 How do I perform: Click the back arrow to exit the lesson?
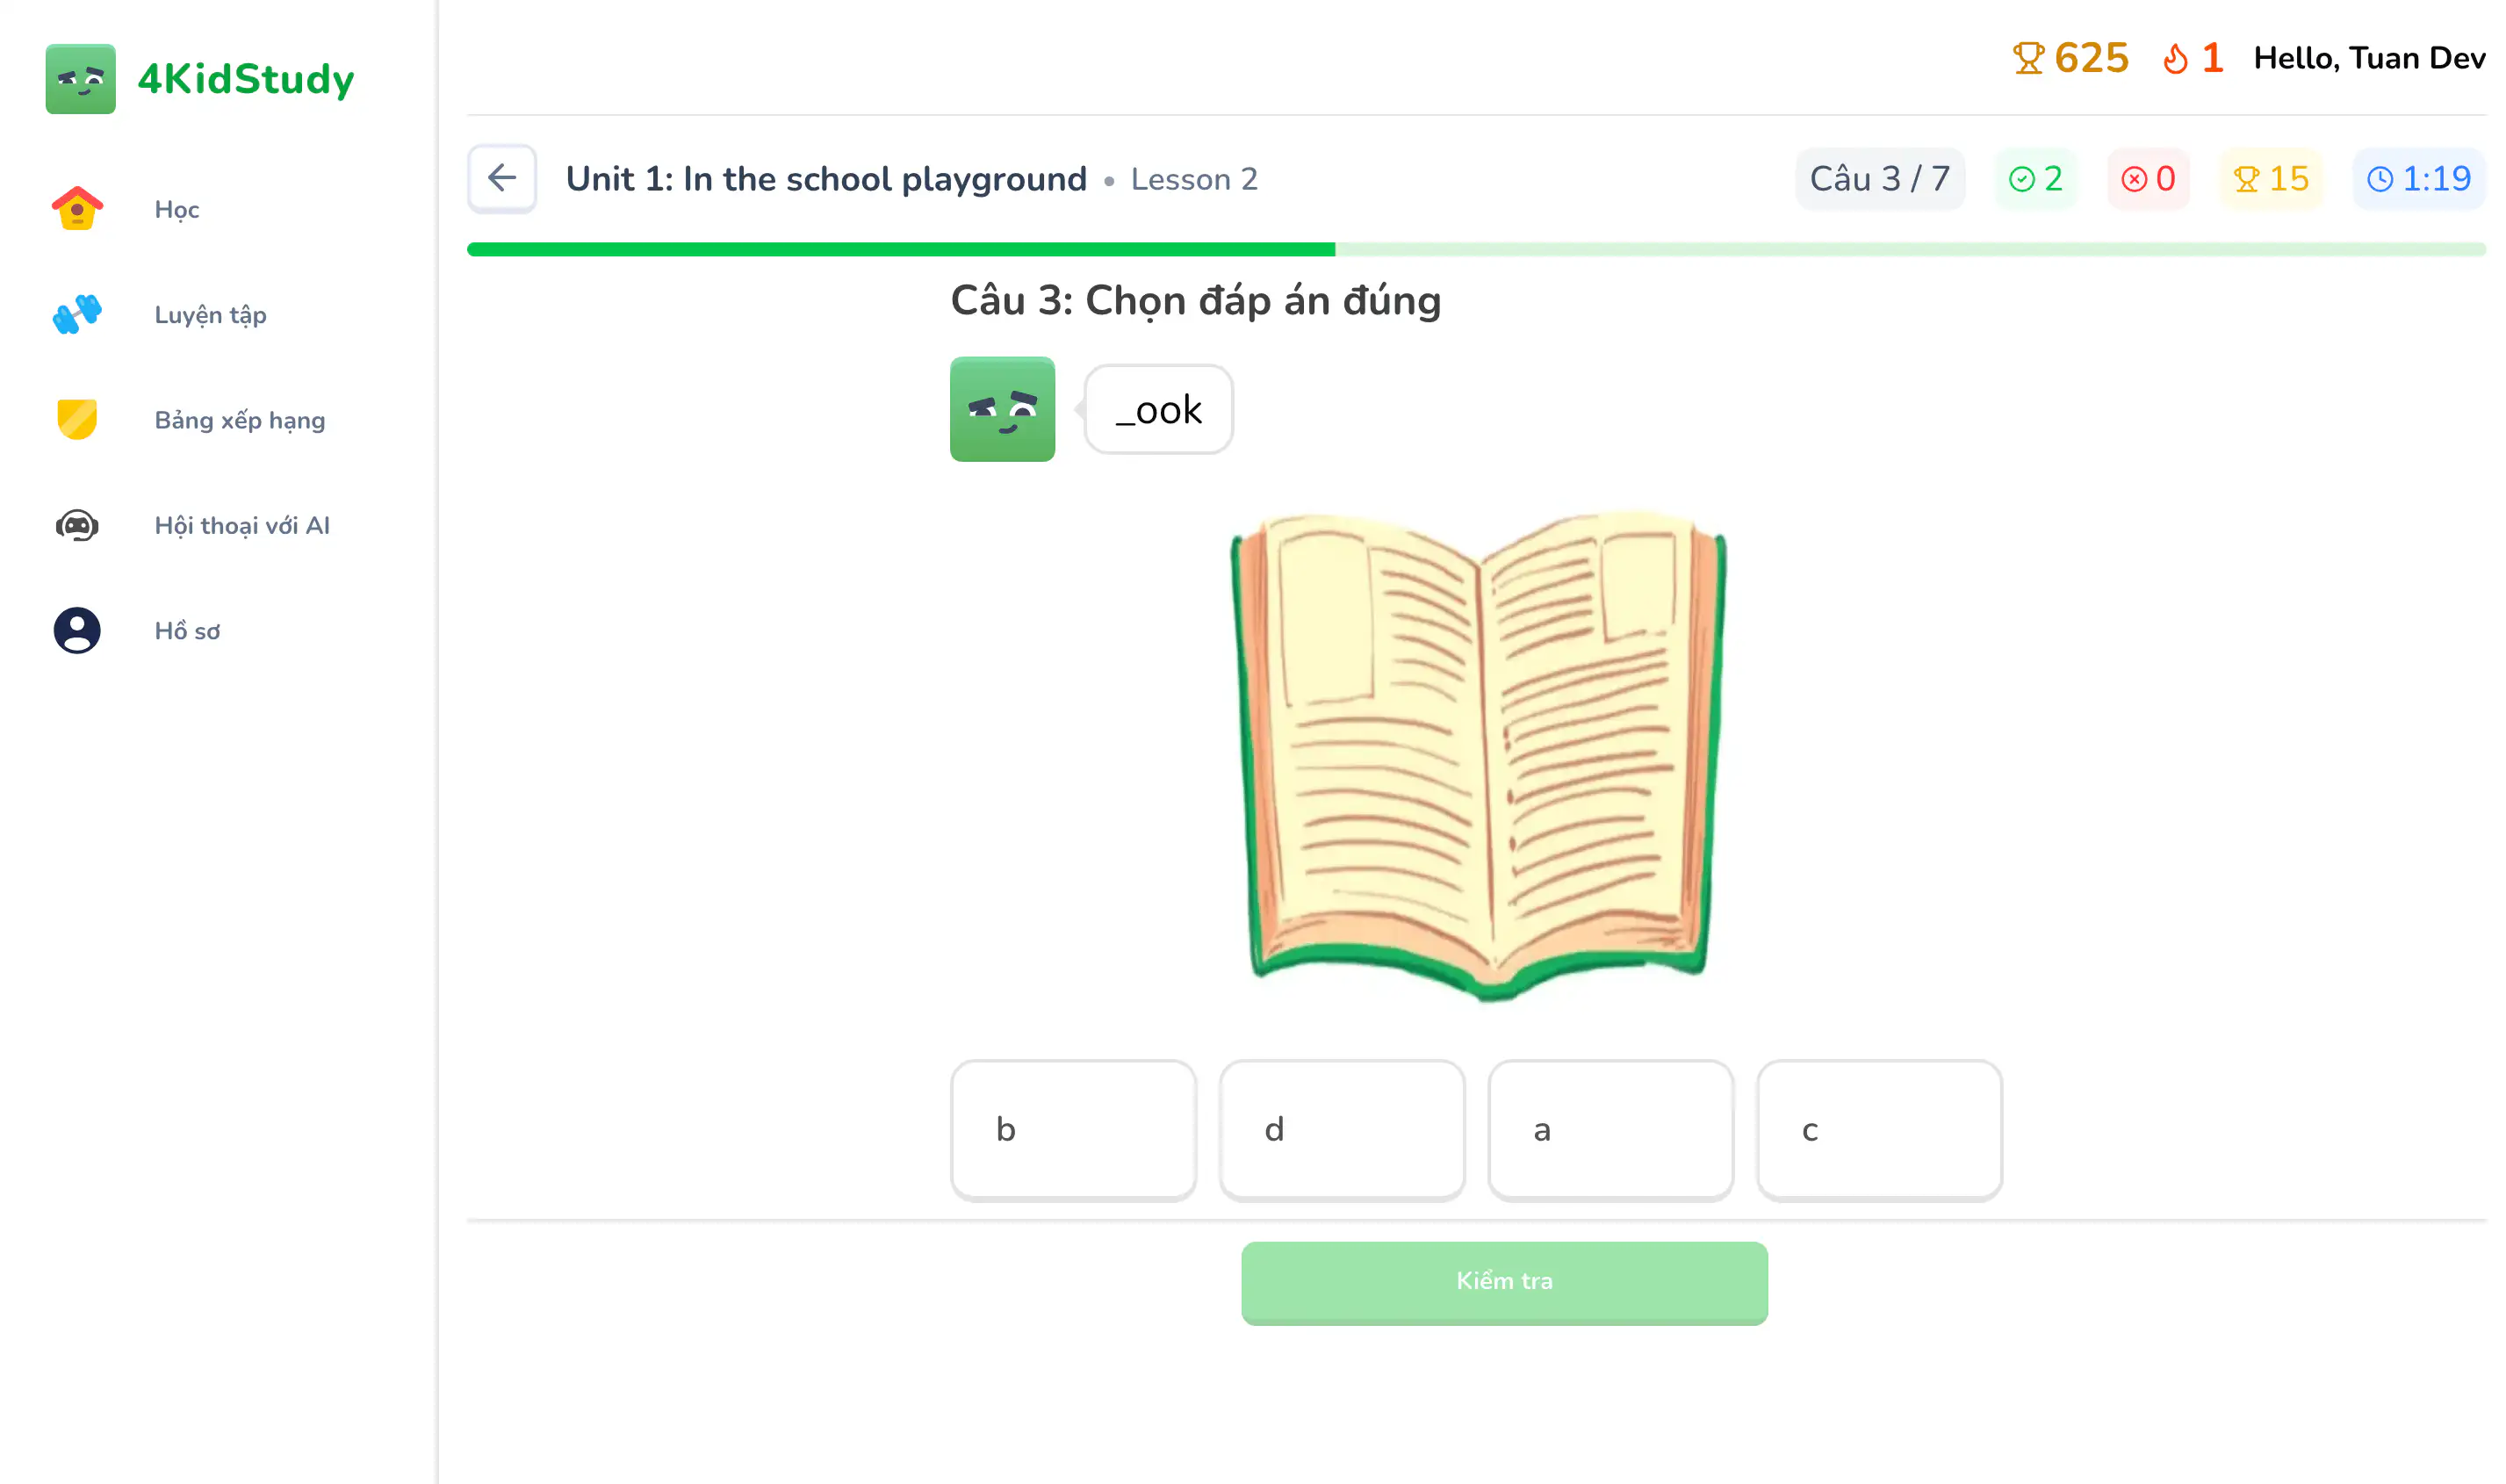(x=502, y=178)
